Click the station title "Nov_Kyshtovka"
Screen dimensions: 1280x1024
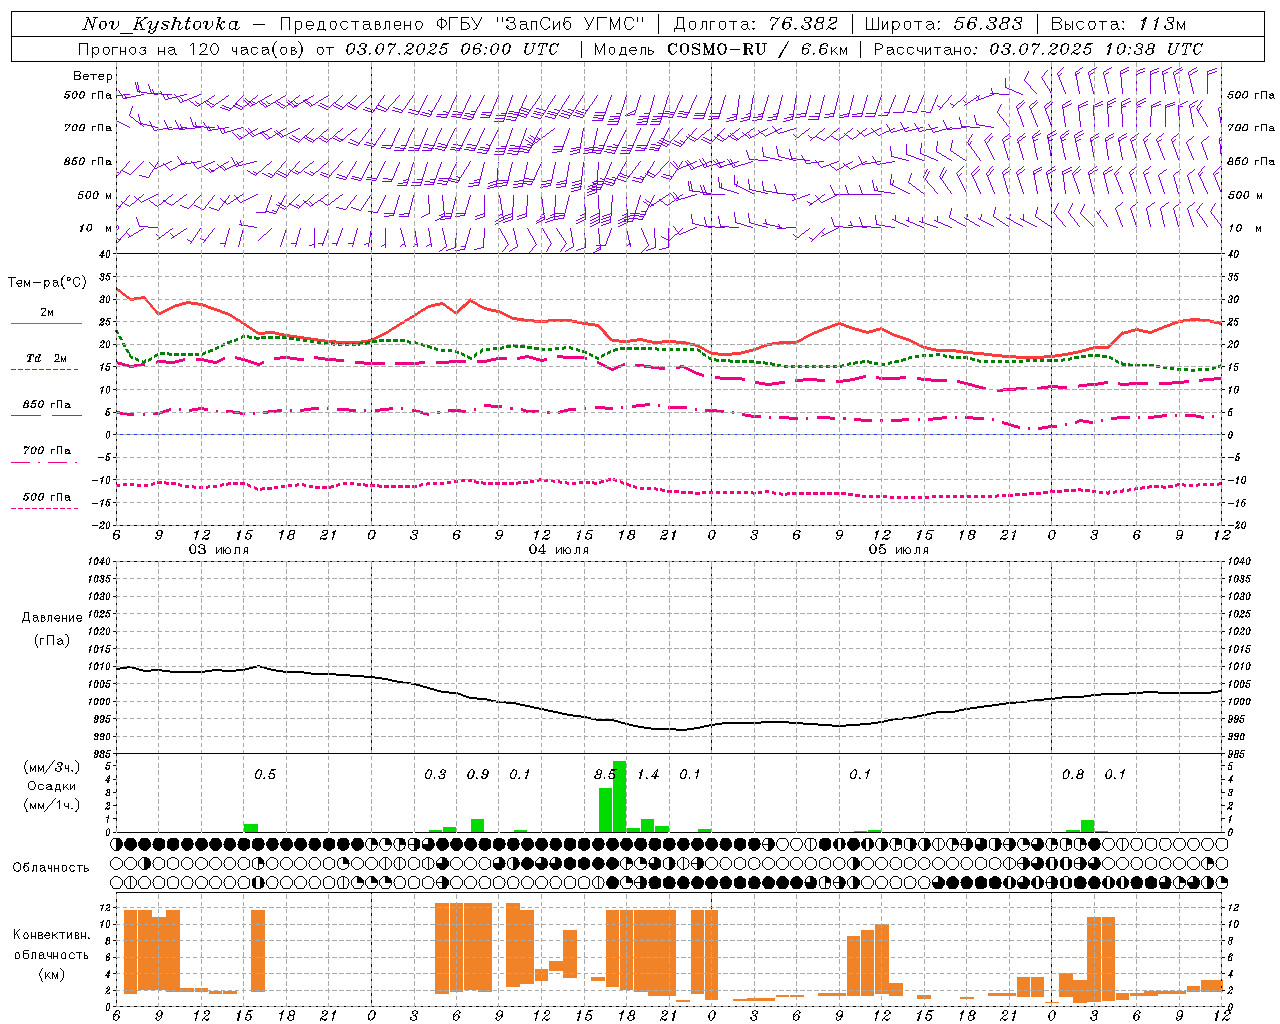pos(160,24)
